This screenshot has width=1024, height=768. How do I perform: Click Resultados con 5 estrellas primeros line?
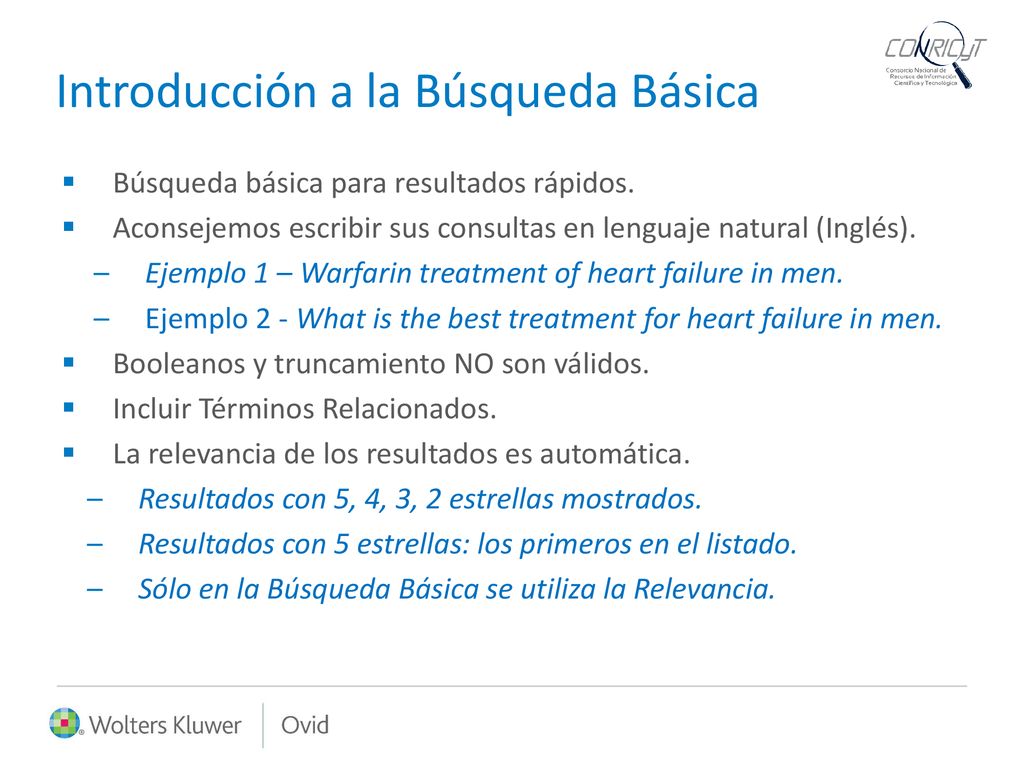click(468, 544)
